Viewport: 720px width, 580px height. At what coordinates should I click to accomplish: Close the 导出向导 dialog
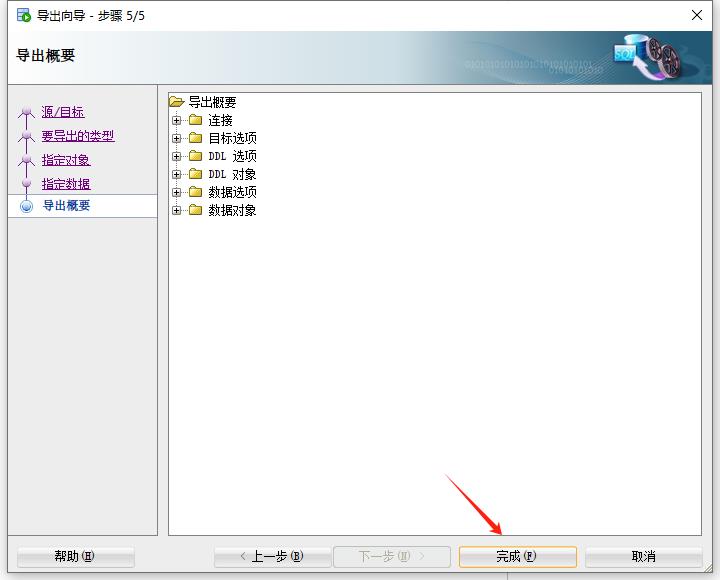pyautogui.click(x=697, y=15)
